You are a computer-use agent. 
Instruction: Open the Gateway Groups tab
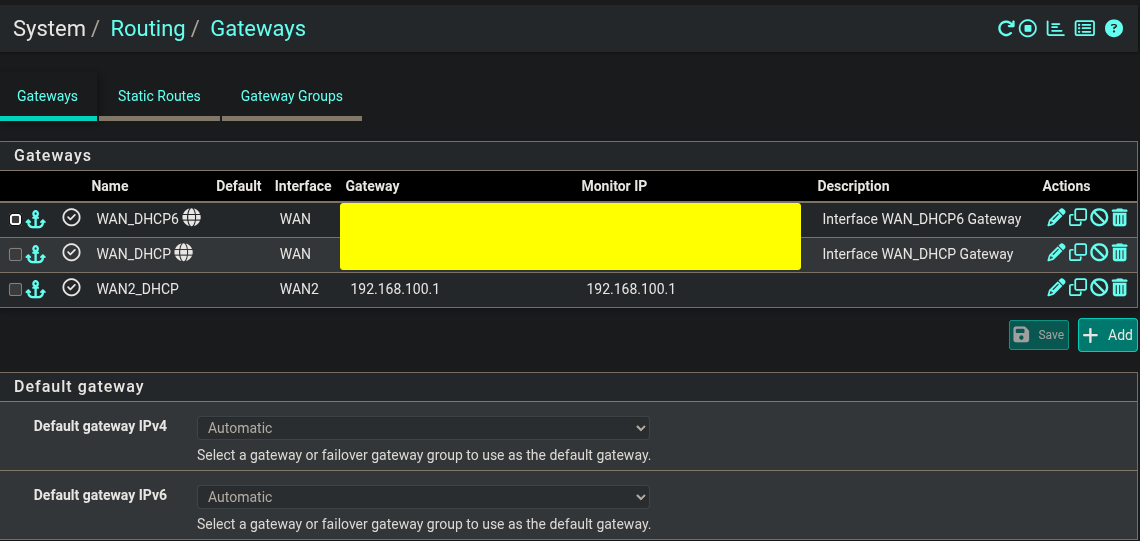pyautogui.click(x=291, y=96)
